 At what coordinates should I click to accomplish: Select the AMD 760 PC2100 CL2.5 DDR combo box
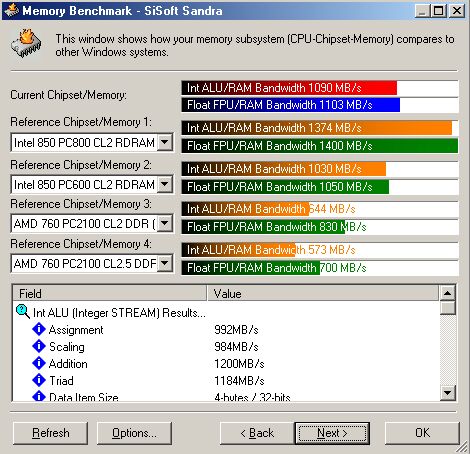click(x=92, y=264)
